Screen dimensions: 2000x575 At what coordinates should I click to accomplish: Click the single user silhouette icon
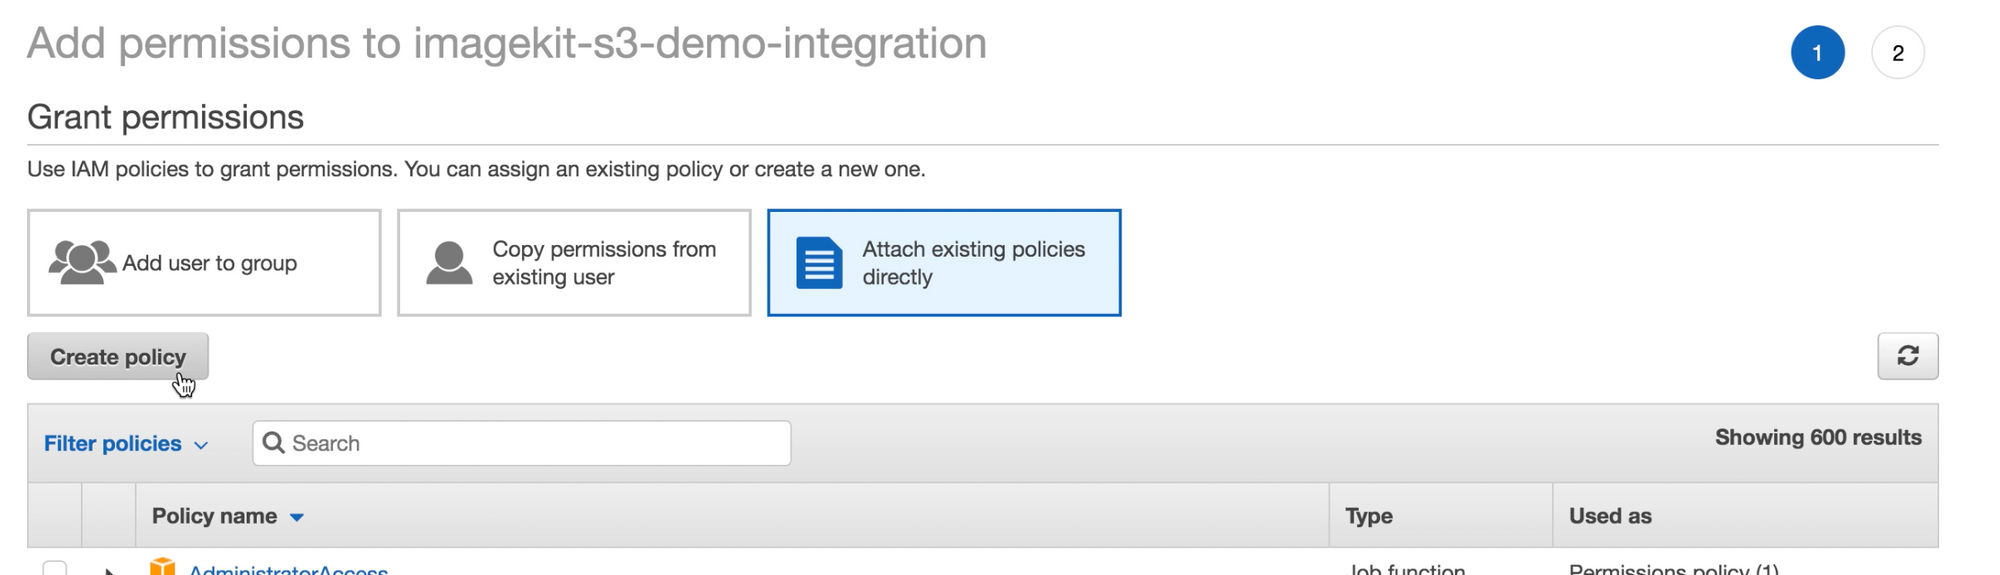pyautogui.click(x=449, y=263)
